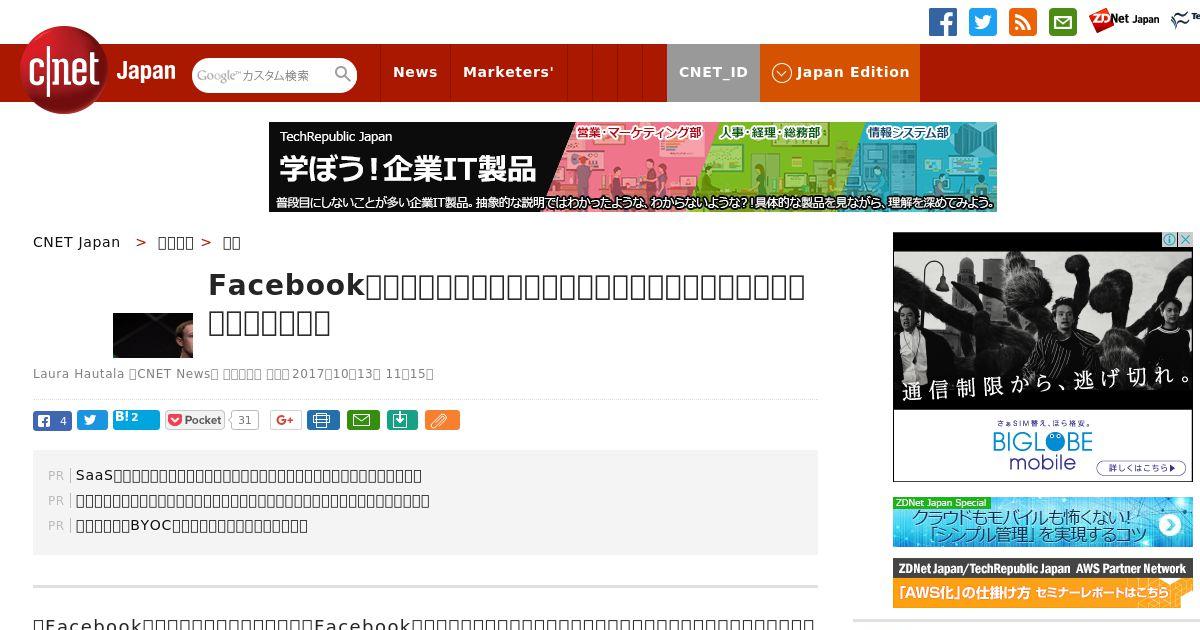Share the article on Google+
The width and height of the screenshot is (1200, 630).
click(285, 420)
